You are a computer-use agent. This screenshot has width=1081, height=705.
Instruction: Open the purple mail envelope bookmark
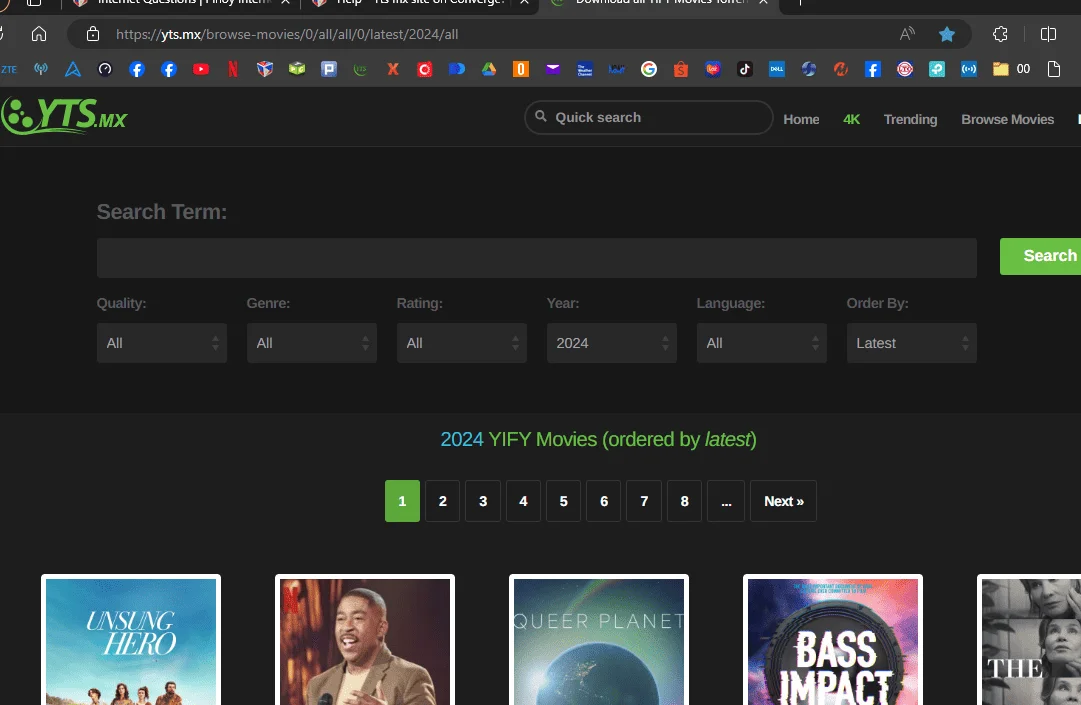[553, 69]
